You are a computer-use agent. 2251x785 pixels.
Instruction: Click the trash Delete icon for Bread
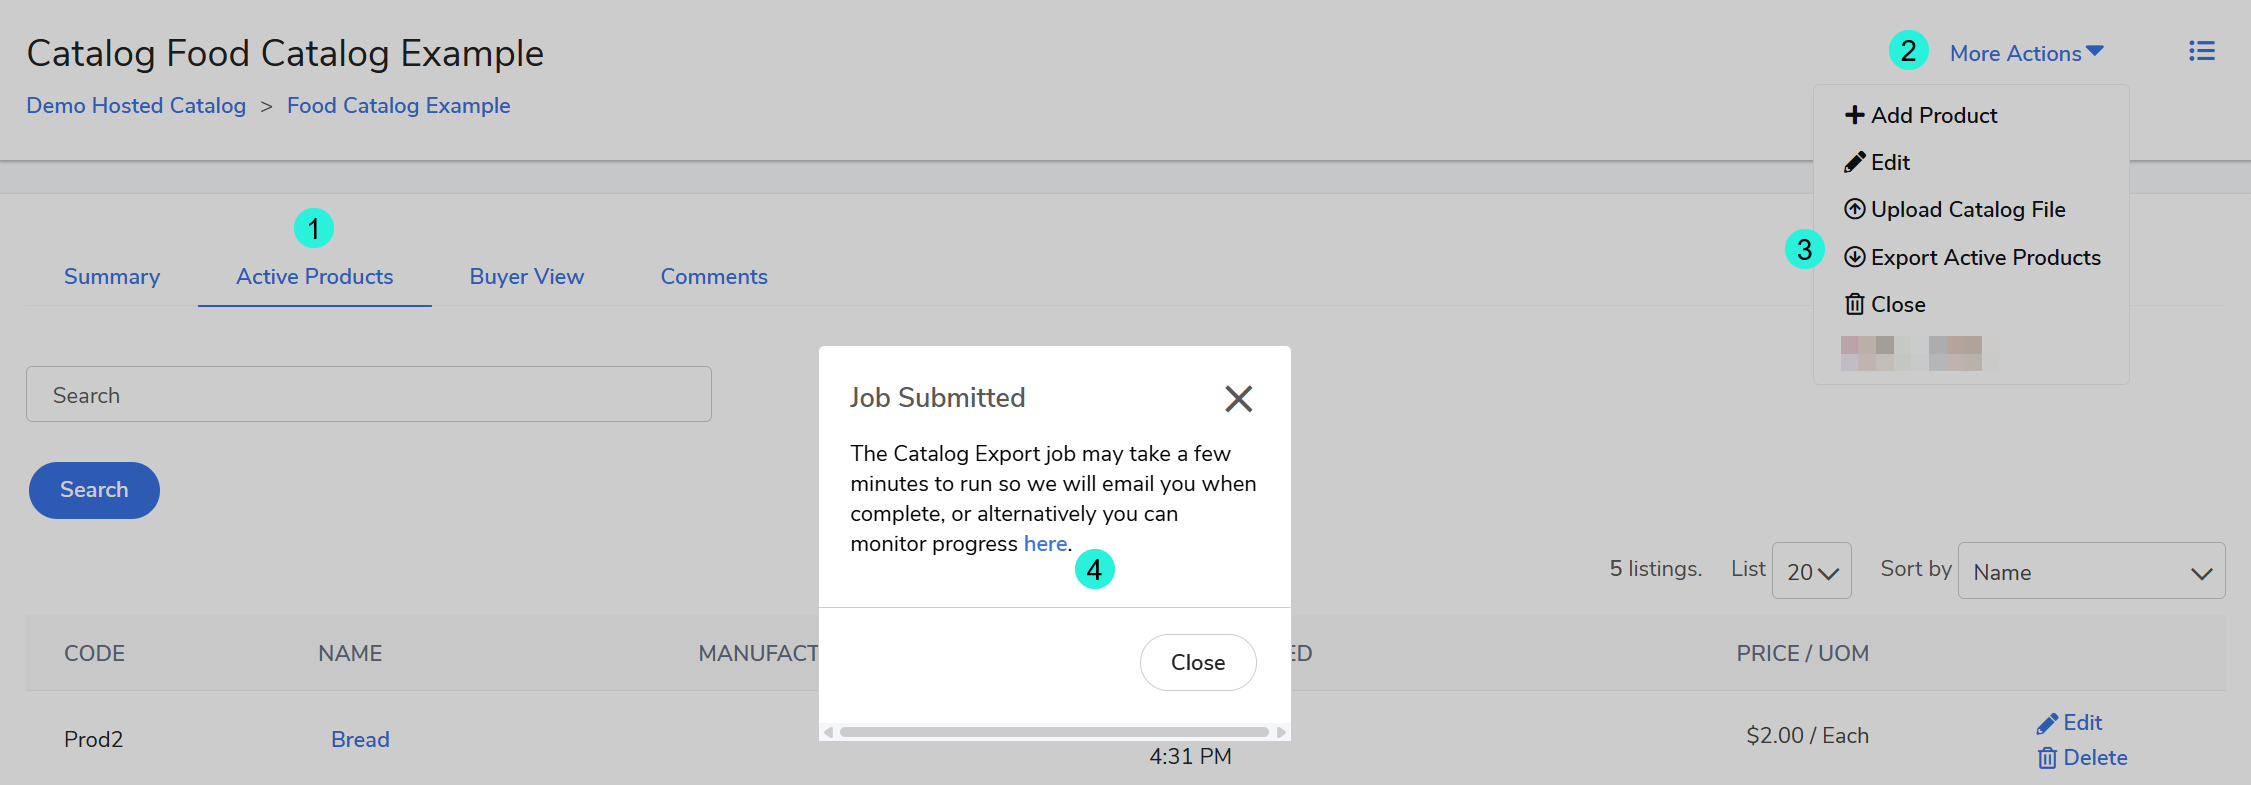2047,758
